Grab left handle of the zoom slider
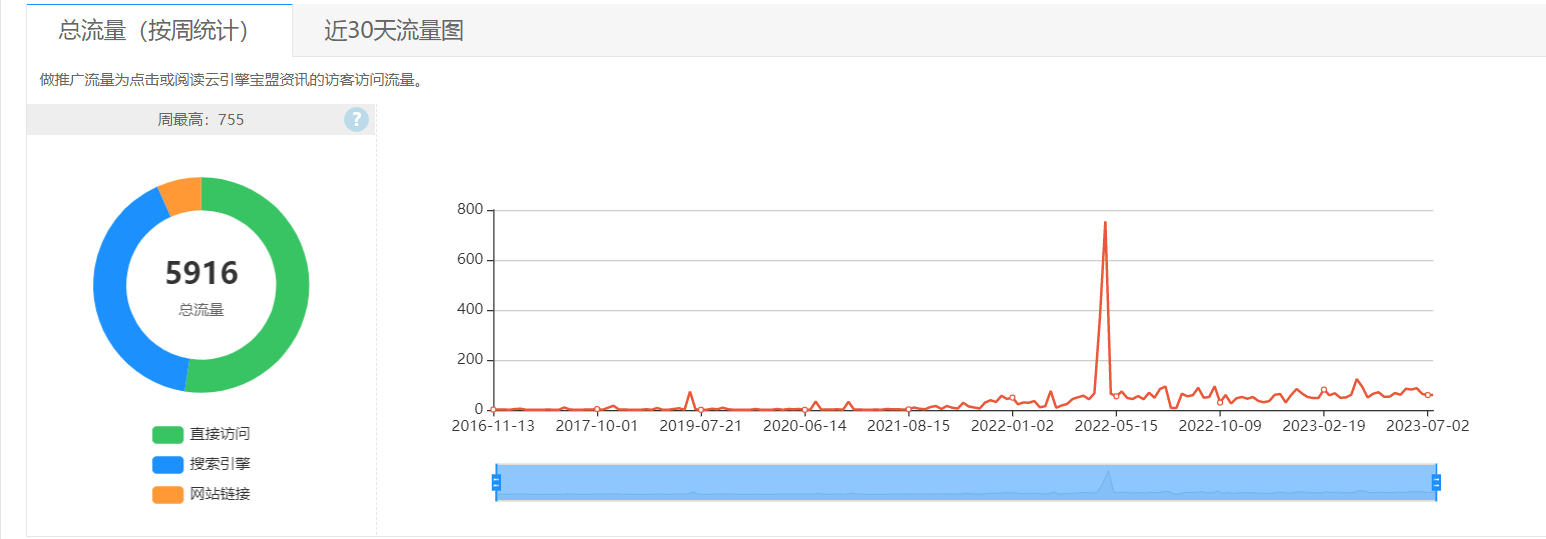The image size is (1546, 539). click(495, 483)
